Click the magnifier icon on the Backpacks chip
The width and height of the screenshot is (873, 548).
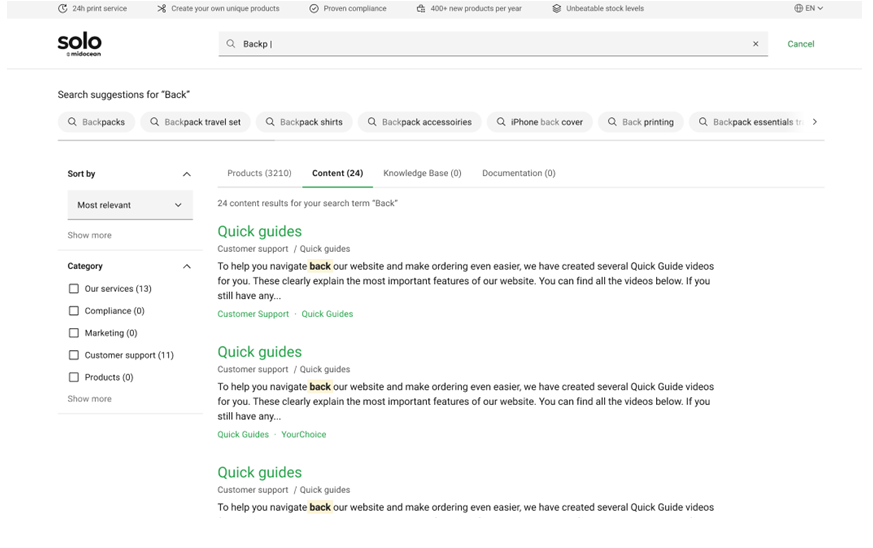pos(72,122)
